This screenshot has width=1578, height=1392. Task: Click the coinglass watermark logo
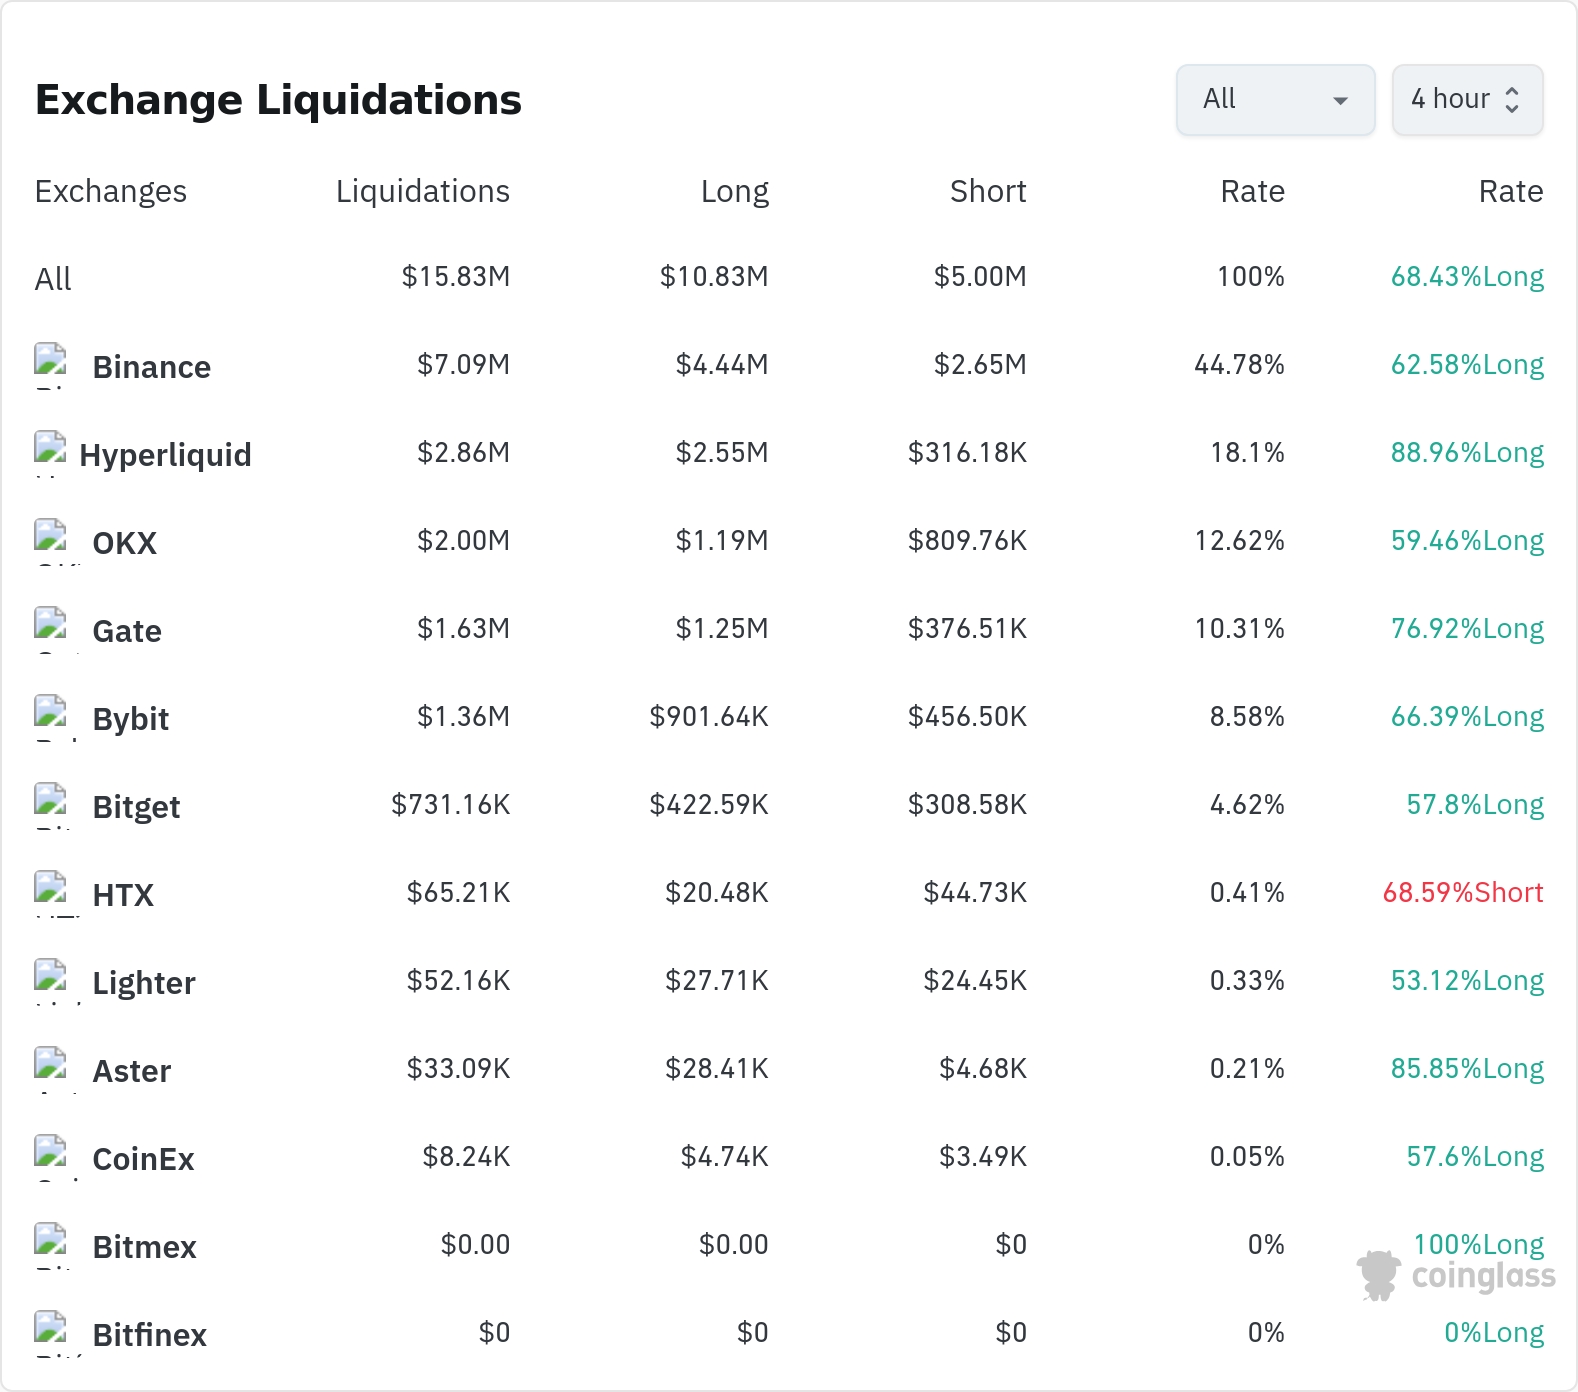pos(1456,1276)
